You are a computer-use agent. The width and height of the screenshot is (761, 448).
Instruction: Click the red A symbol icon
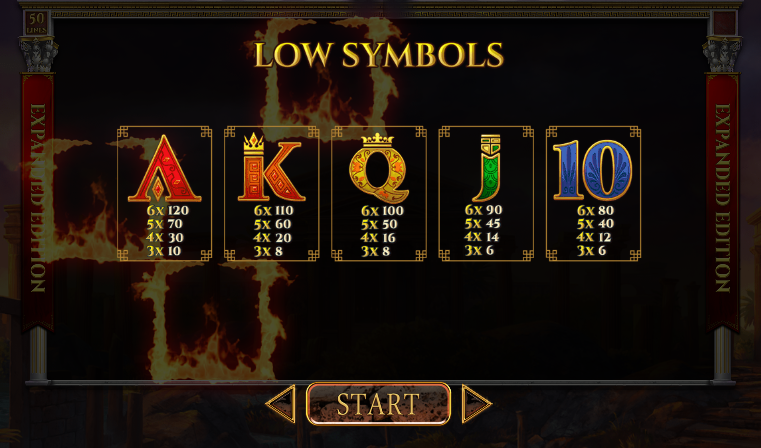pyautogui.click(x=165, y=168)
